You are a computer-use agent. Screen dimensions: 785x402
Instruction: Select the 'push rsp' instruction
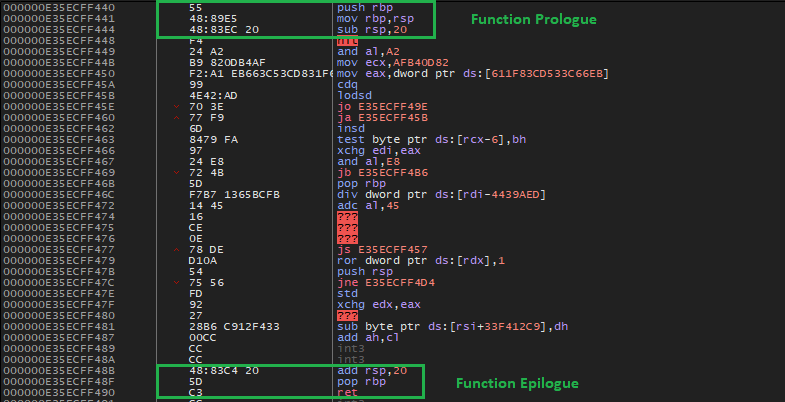coord(365,271)
